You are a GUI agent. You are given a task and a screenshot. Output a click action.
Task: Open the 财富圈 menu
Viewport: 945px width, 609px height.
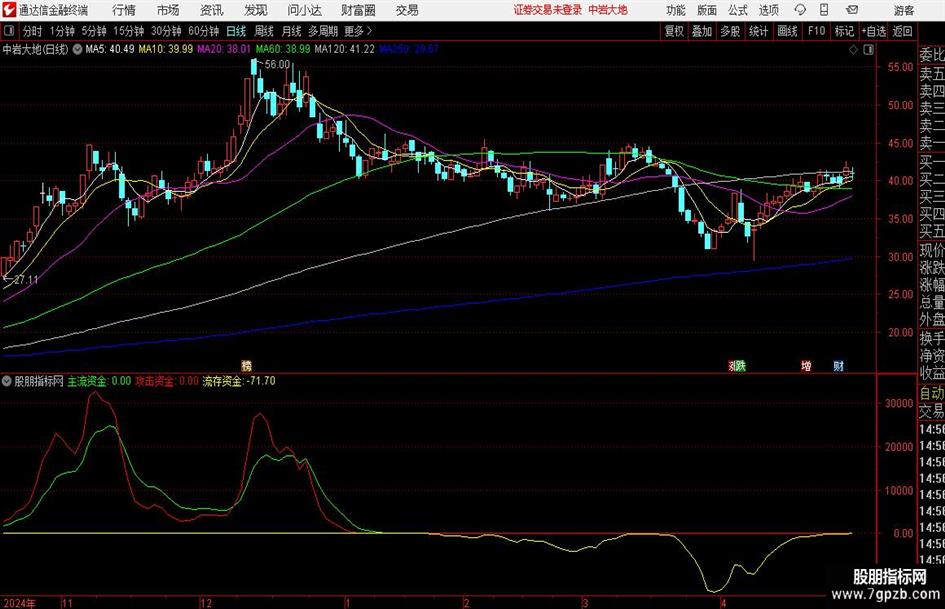pos(358,10)
